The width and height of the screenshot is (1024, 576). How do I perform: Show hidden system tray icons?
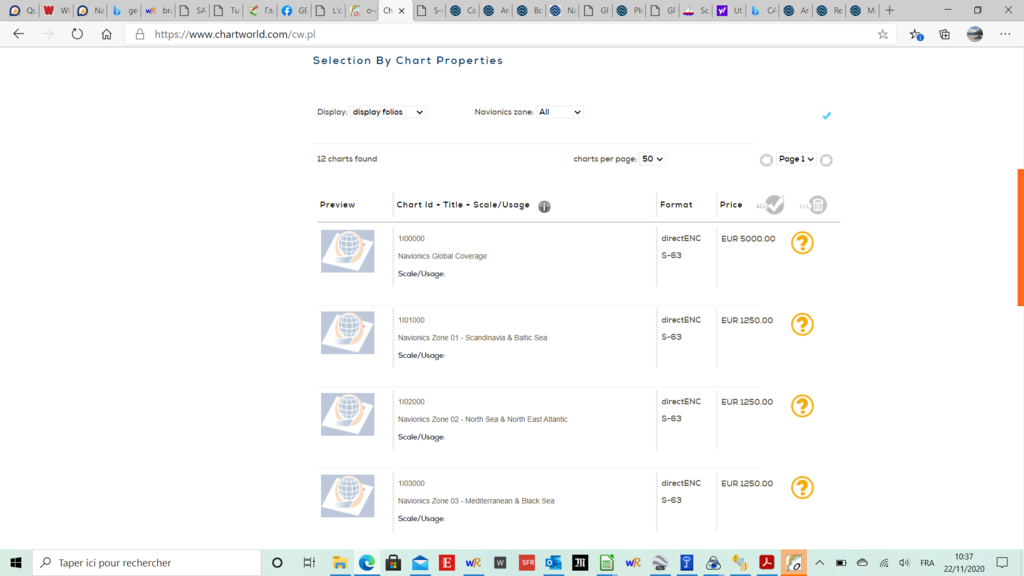tap(820, 562)
